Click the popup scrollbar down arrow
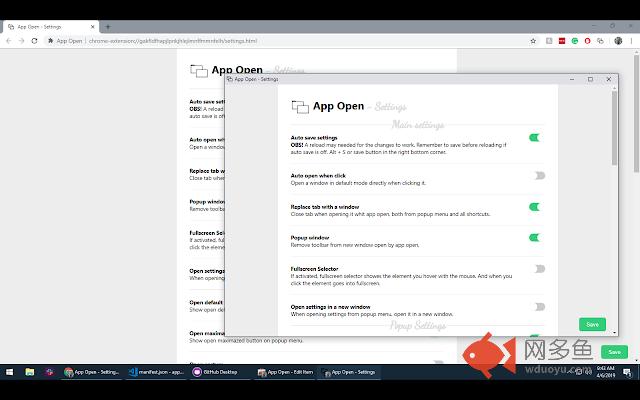 click(x=614, y=333)
